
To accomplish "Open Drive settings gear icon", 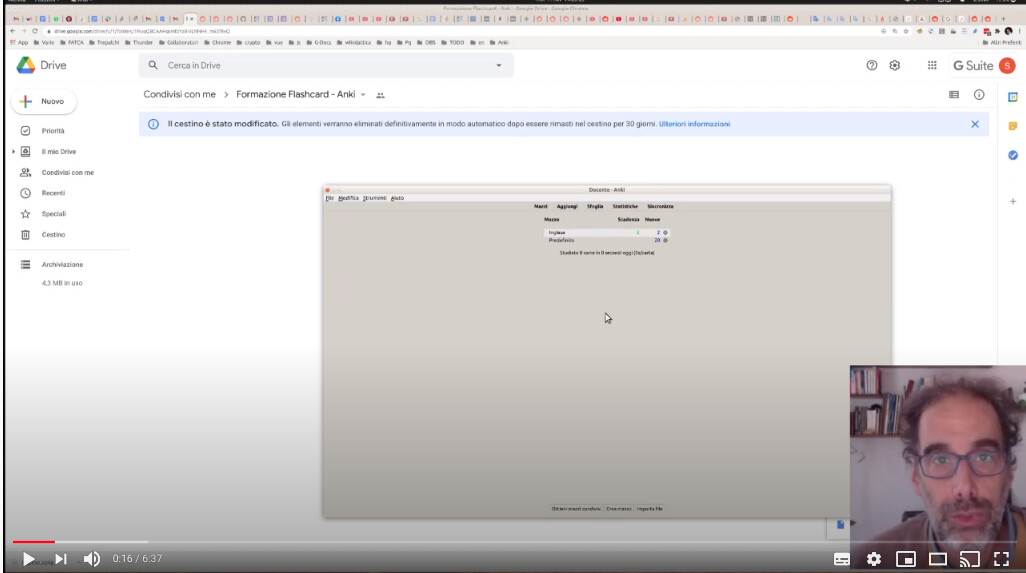I will coord(895,65).
